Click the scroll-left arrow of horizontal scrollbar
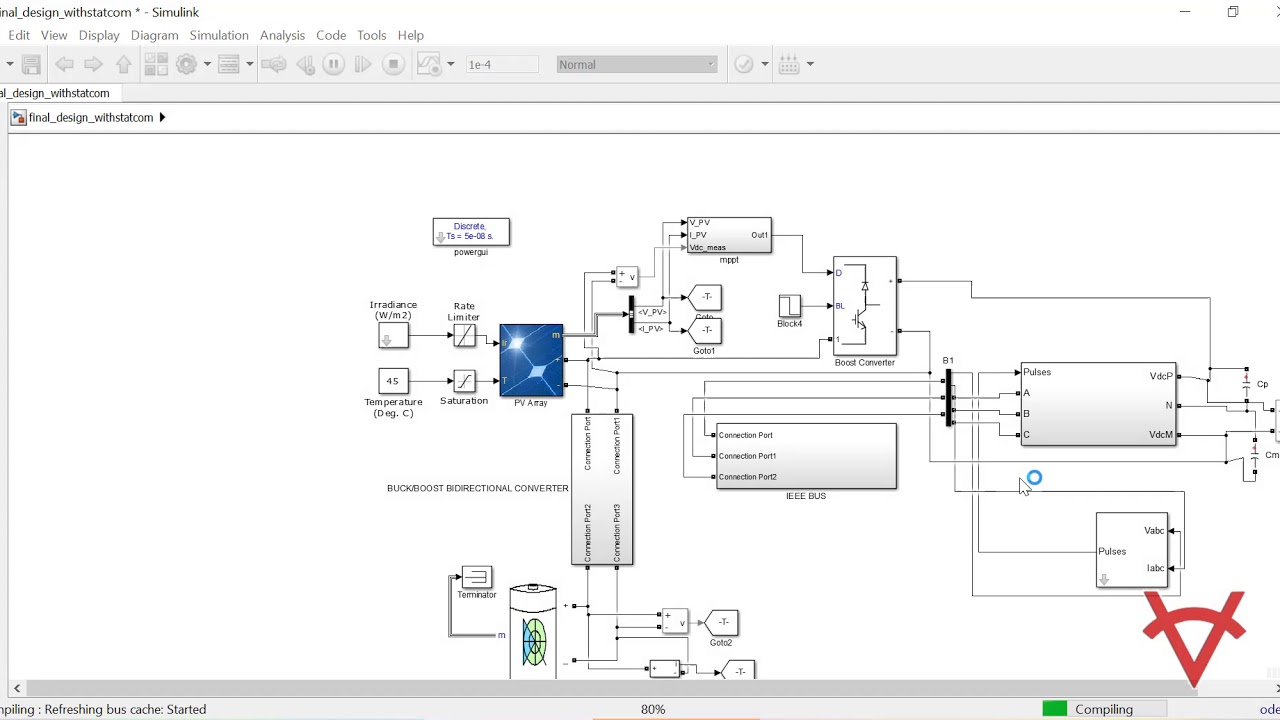 16,688
